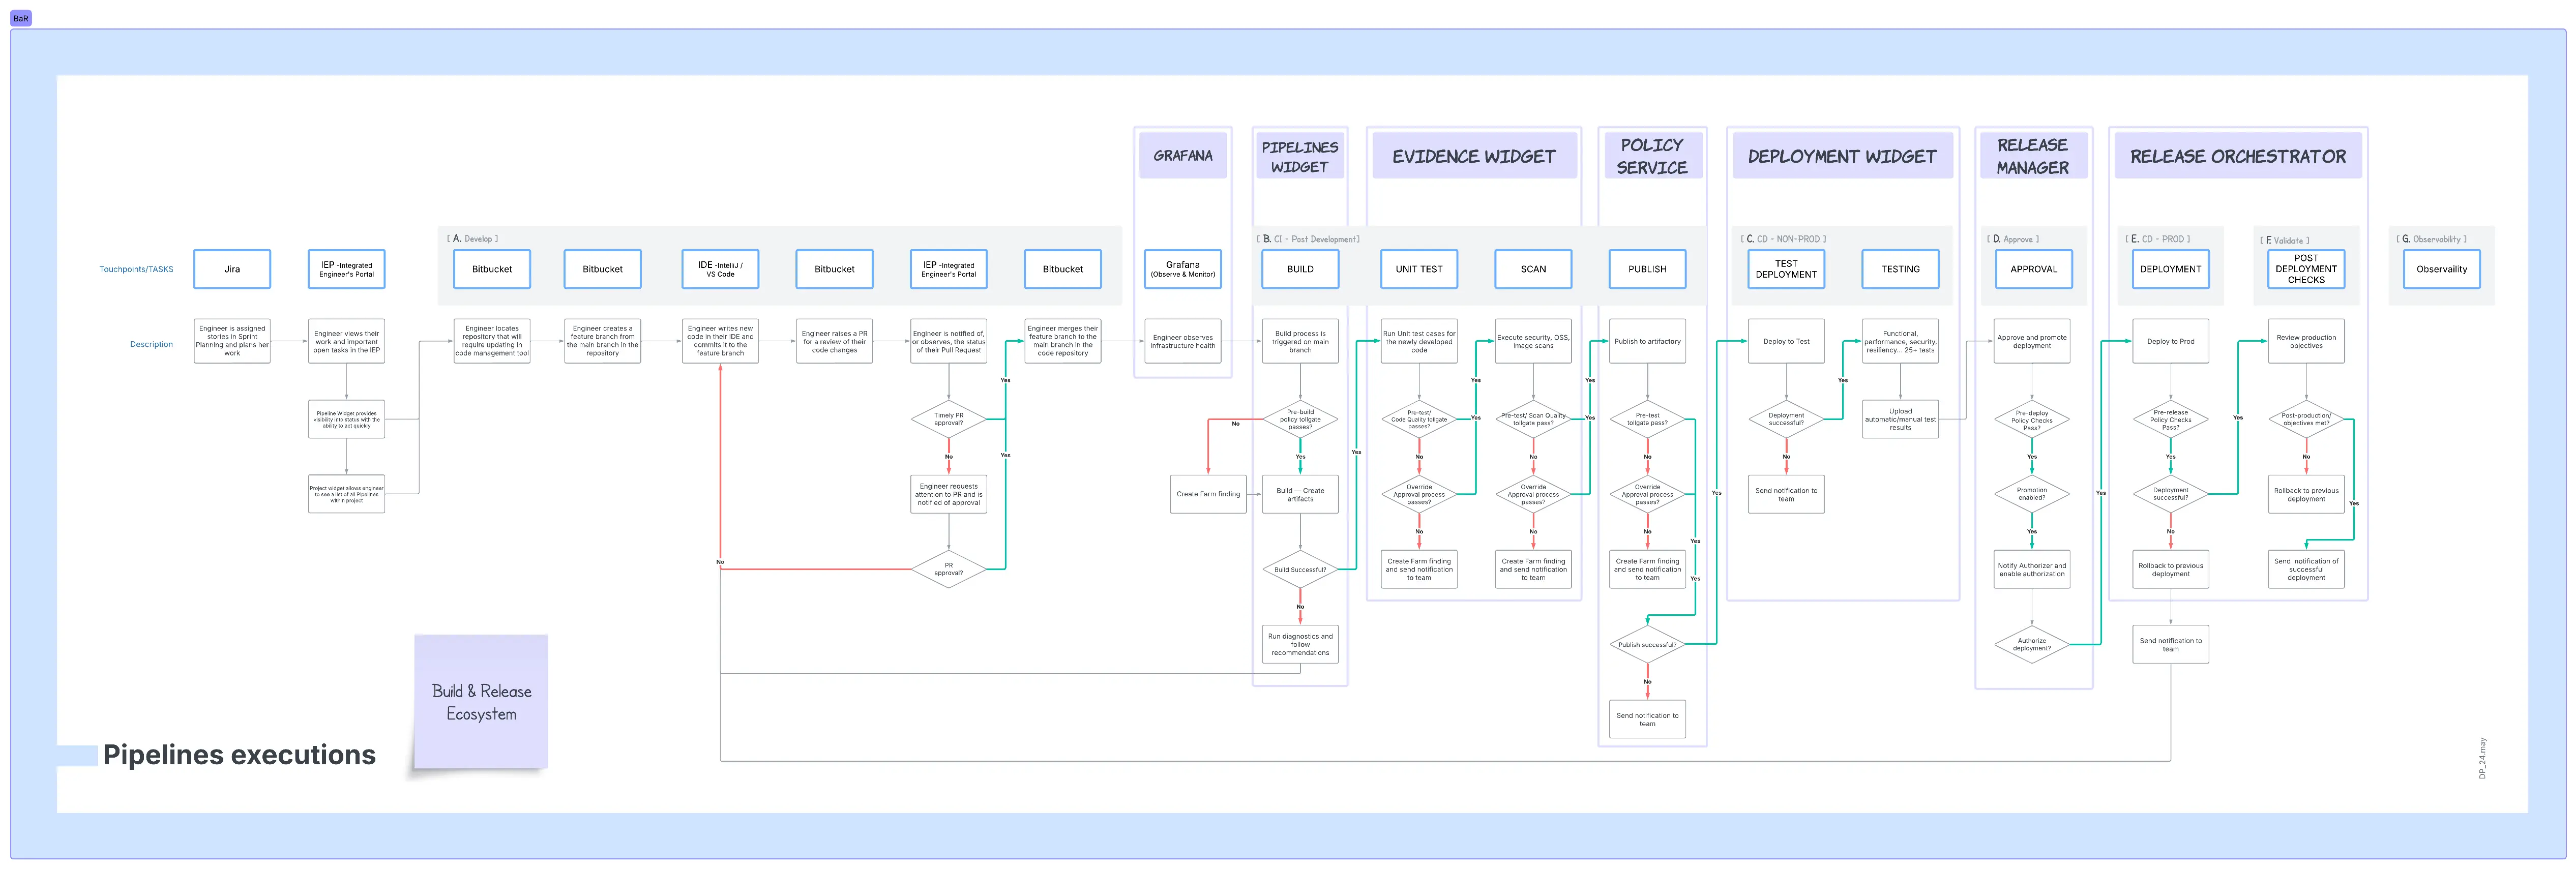Click the 'Description' row label
Image resolution: width=2576 pixels, height=869 pixels.
151,344
